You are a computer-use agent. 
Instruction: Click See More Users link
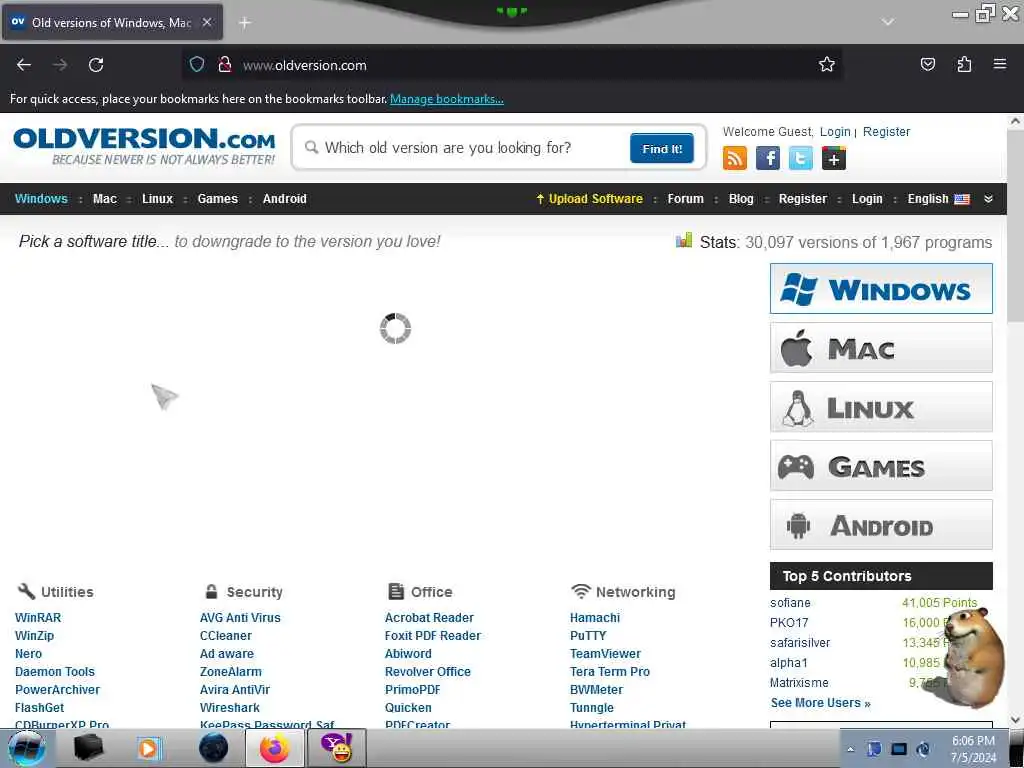click(820, 703)
